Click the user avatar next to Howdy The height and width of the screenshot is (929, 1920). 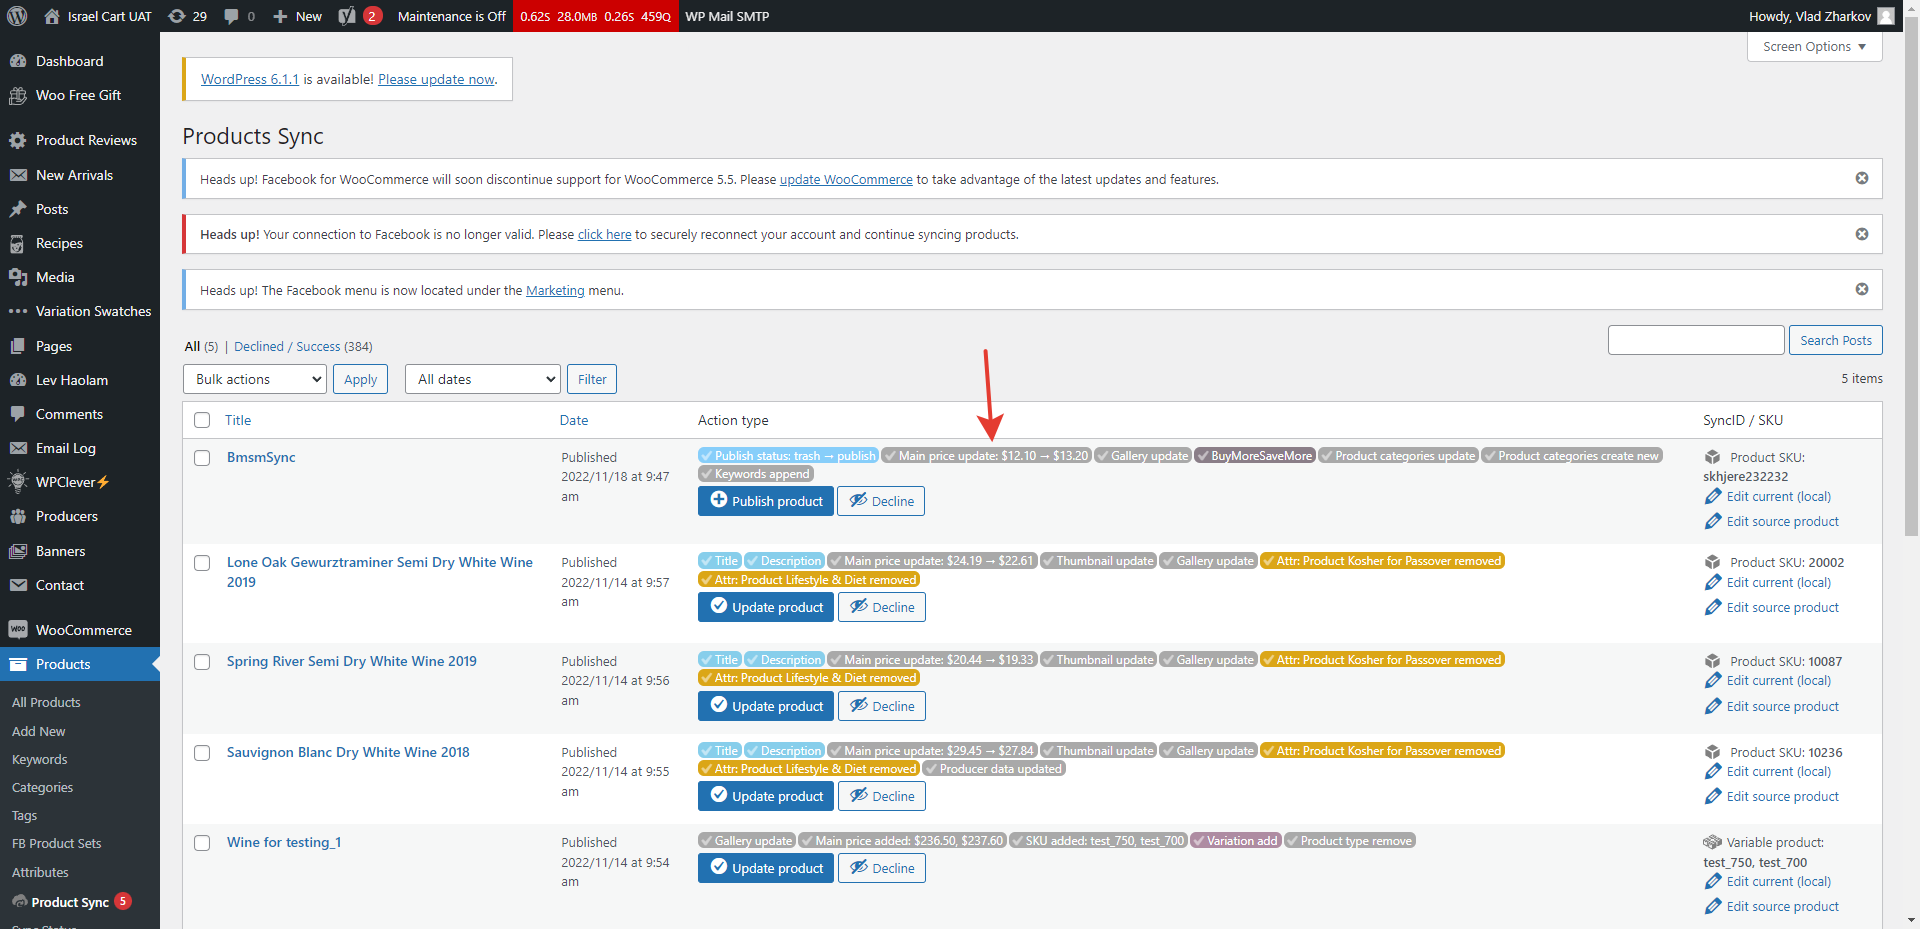[1885, 16]
